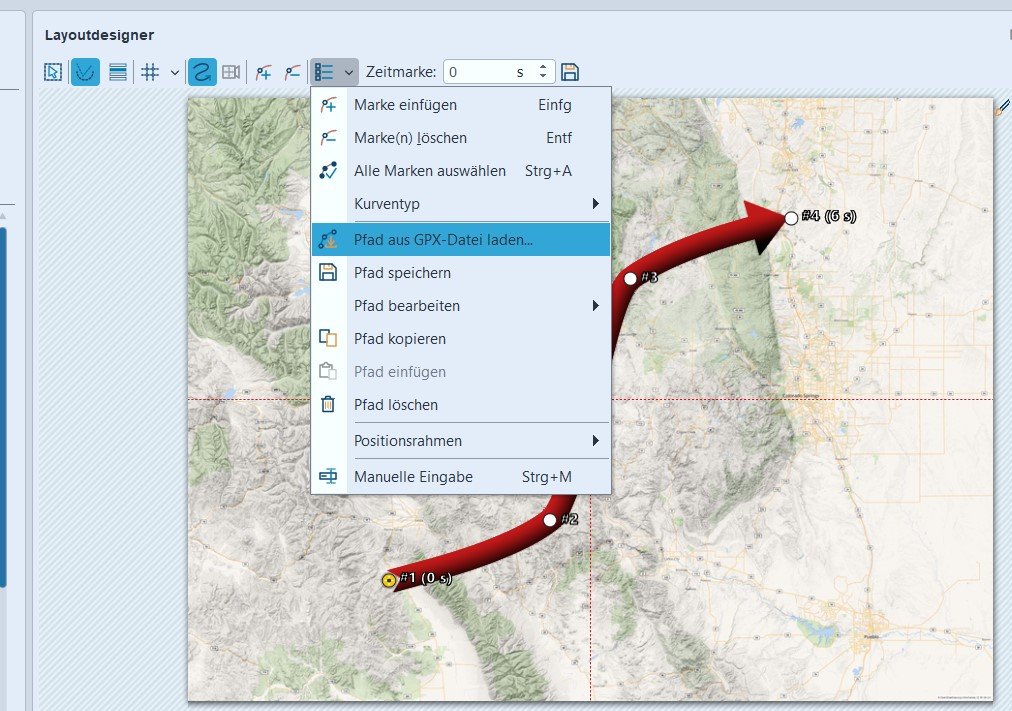Image resolution: width=1012 pixels, height=711 pixels.
Task: Toggle the grid display icon
Action: tap(150, 72)
